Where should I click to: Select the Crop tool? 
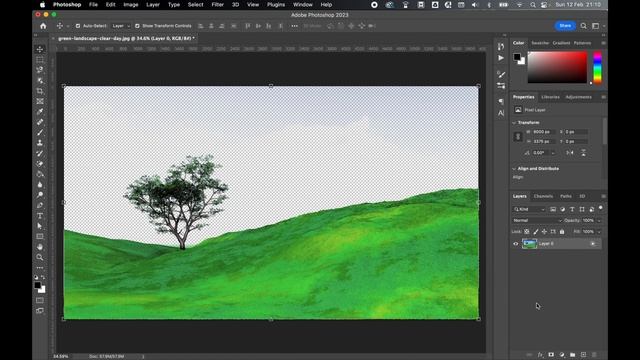(x=40, y=91)
